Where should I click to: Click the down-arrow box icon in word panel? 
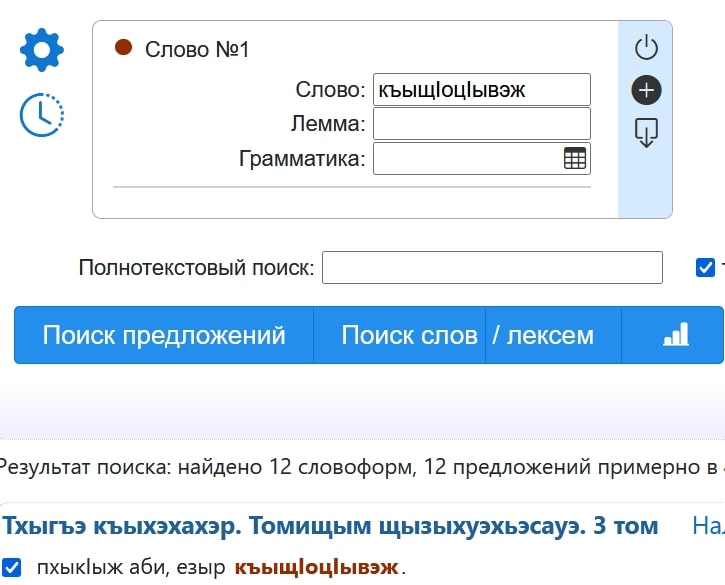(646, 133)
